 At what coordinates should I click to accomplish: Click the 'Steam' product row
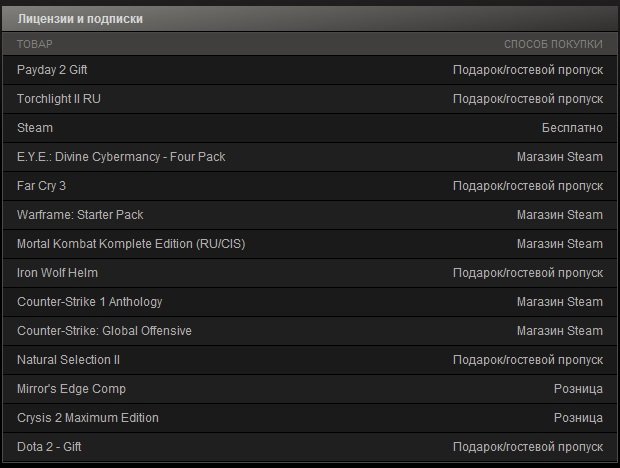click(310, 128)
